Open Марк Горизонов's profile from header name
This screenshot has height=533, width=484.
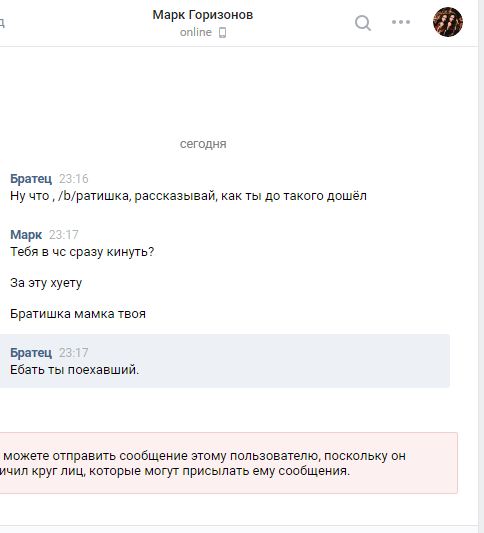click(203, 15)
